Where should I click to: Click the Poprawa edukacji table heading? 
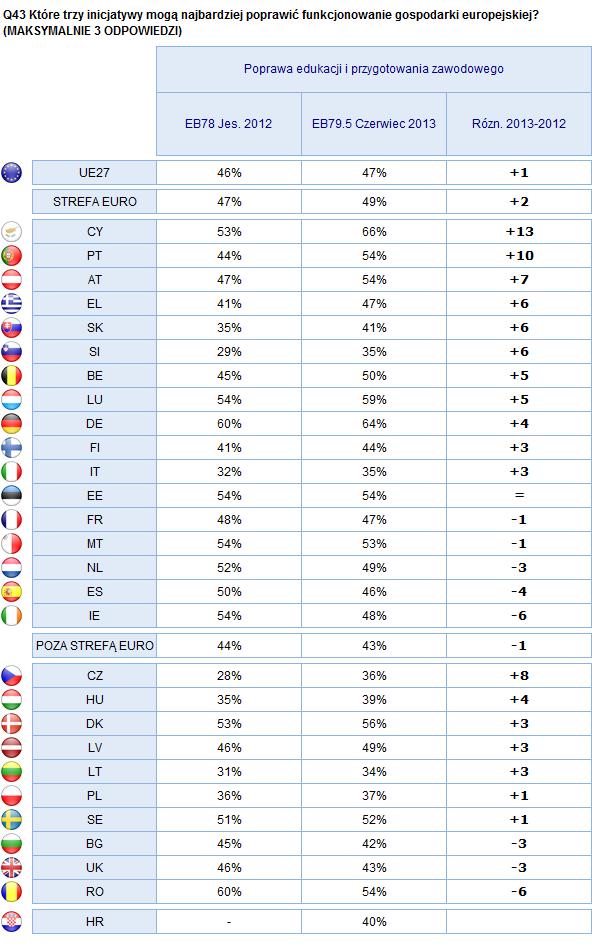click(374, 69)
